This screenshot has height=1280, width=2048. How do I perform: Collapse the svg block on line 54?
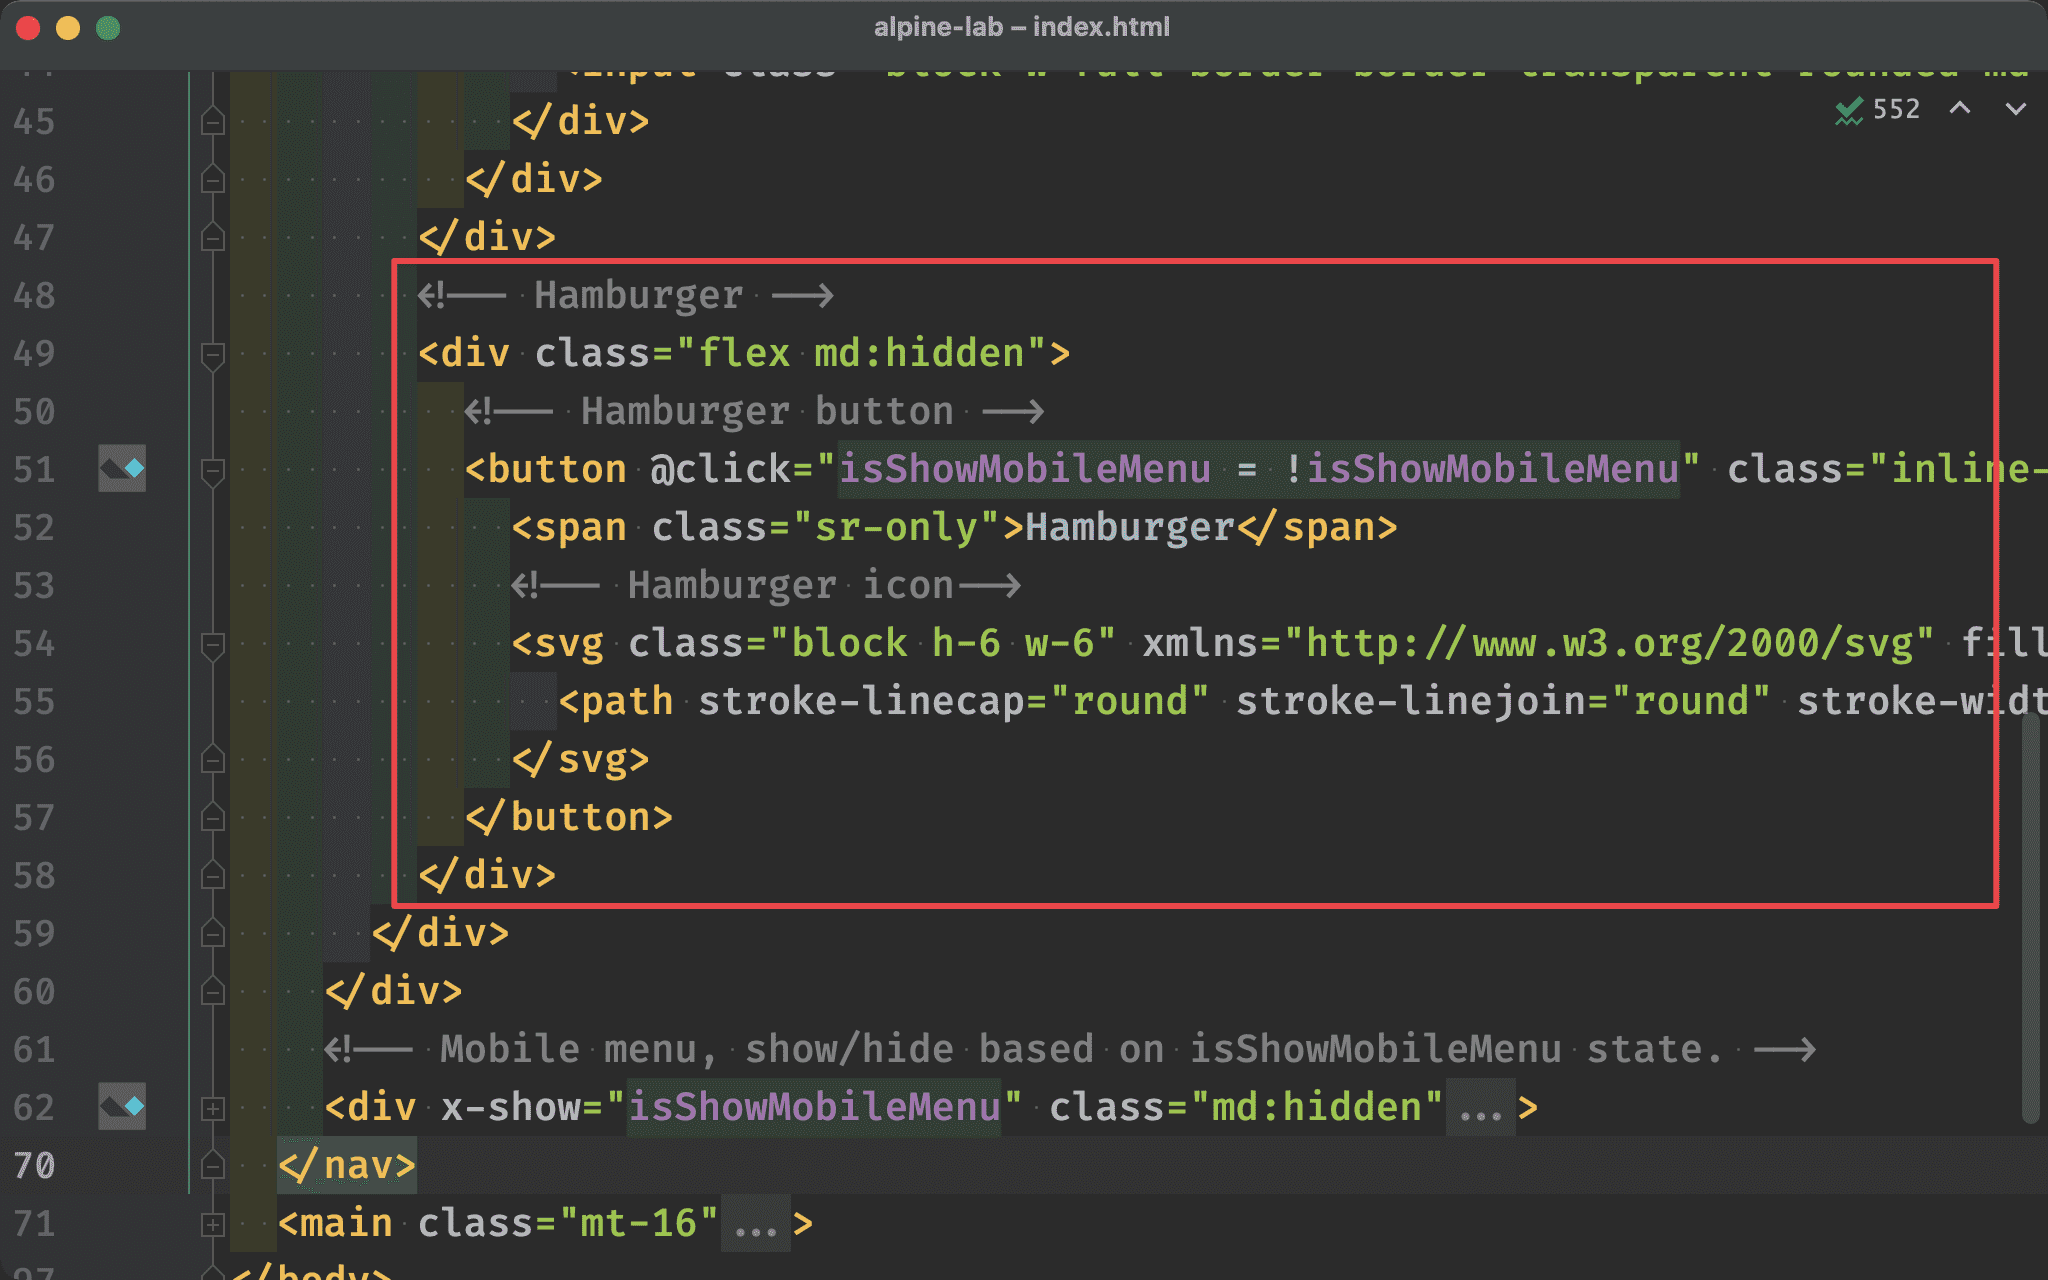[212, 644]
